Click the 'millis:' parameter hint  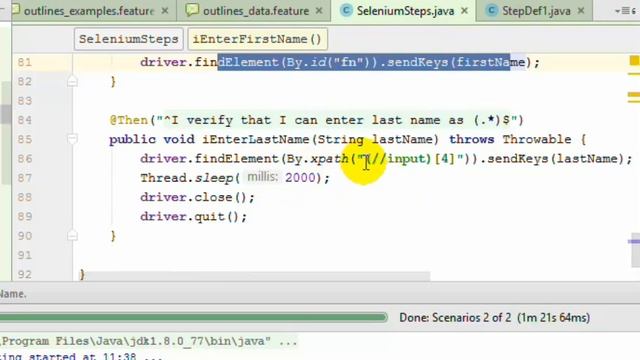tap(262, 177)
